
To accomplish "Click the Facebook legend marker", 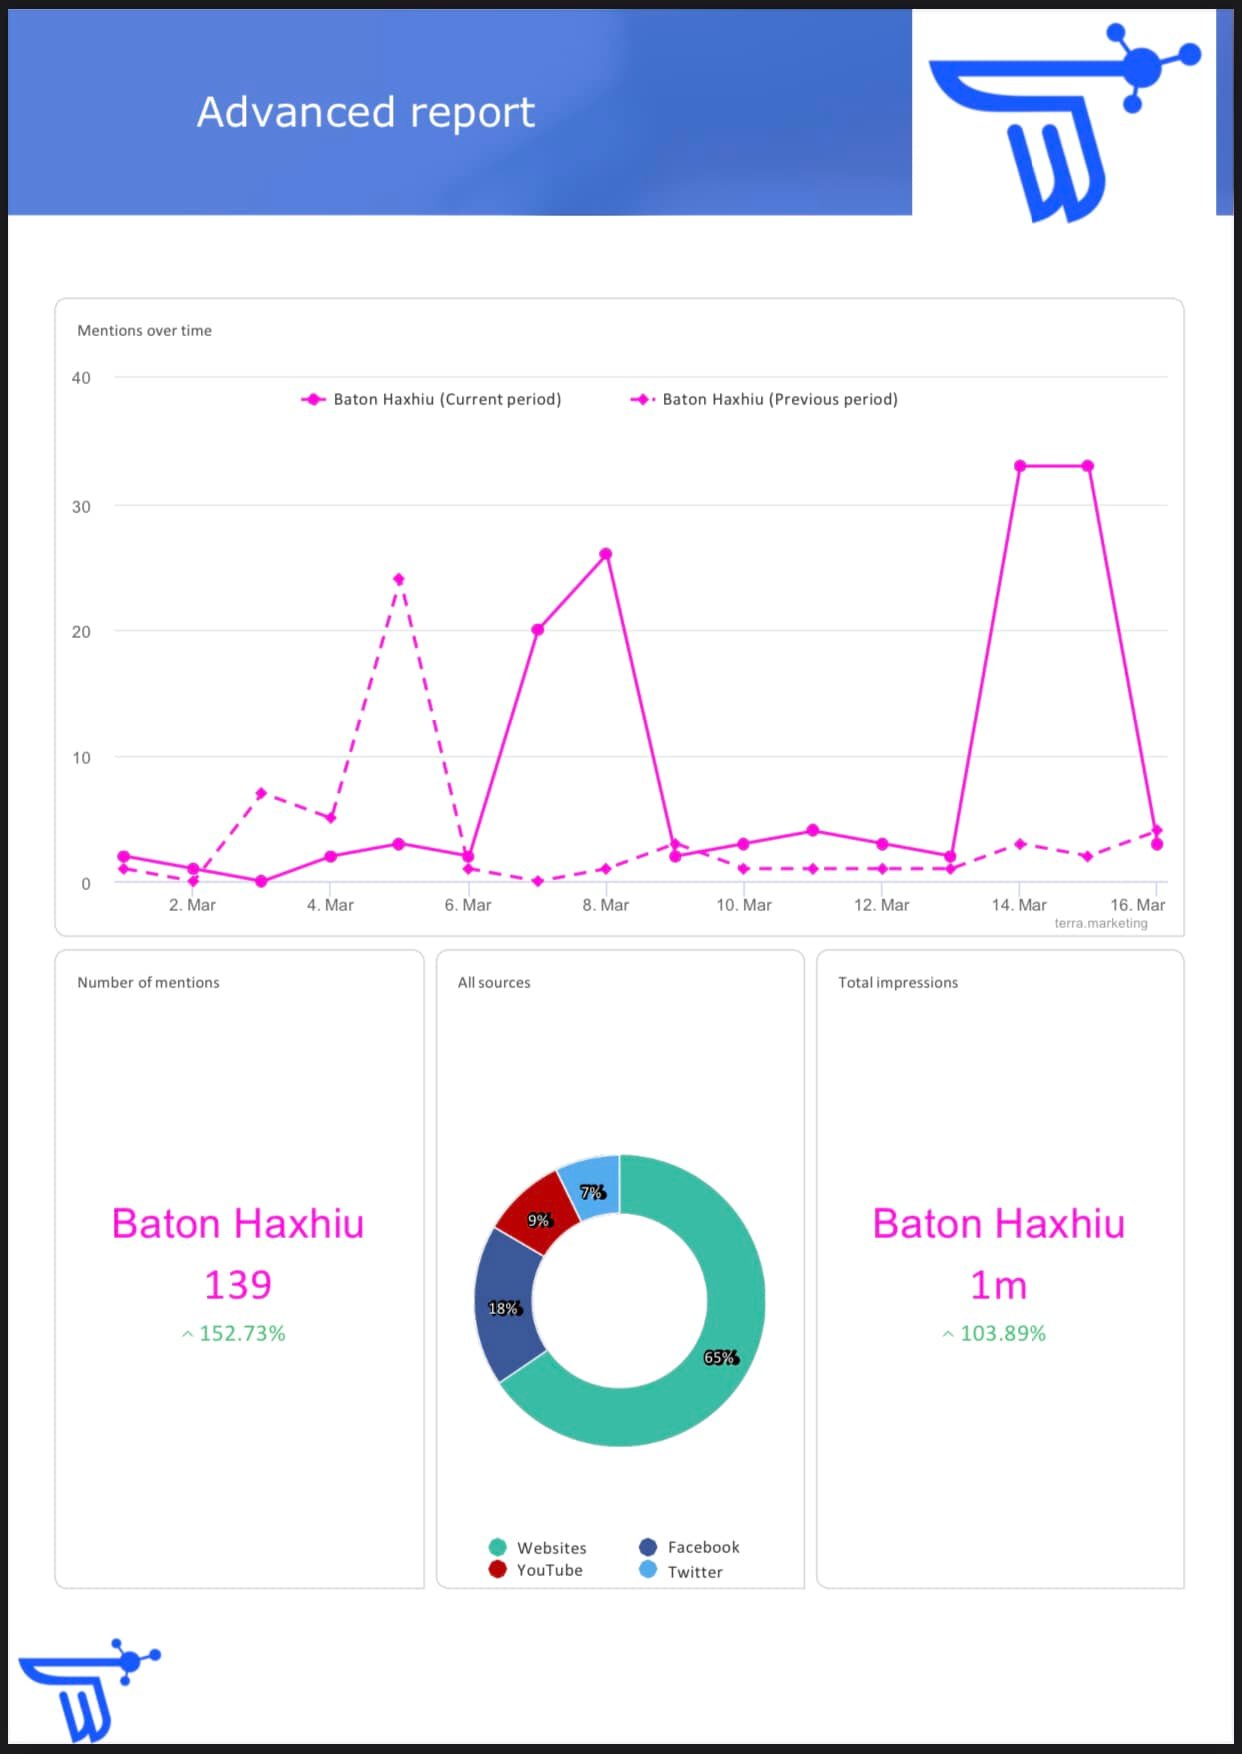I will click(x=648, y=1547).
